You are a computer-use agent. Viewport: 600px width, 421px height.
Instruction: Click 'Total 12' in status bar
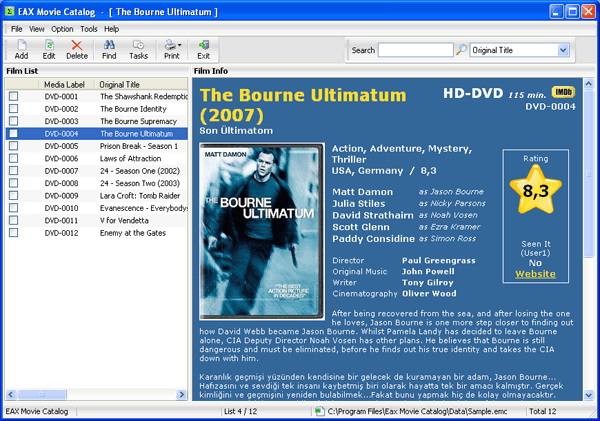coord(543,411)
